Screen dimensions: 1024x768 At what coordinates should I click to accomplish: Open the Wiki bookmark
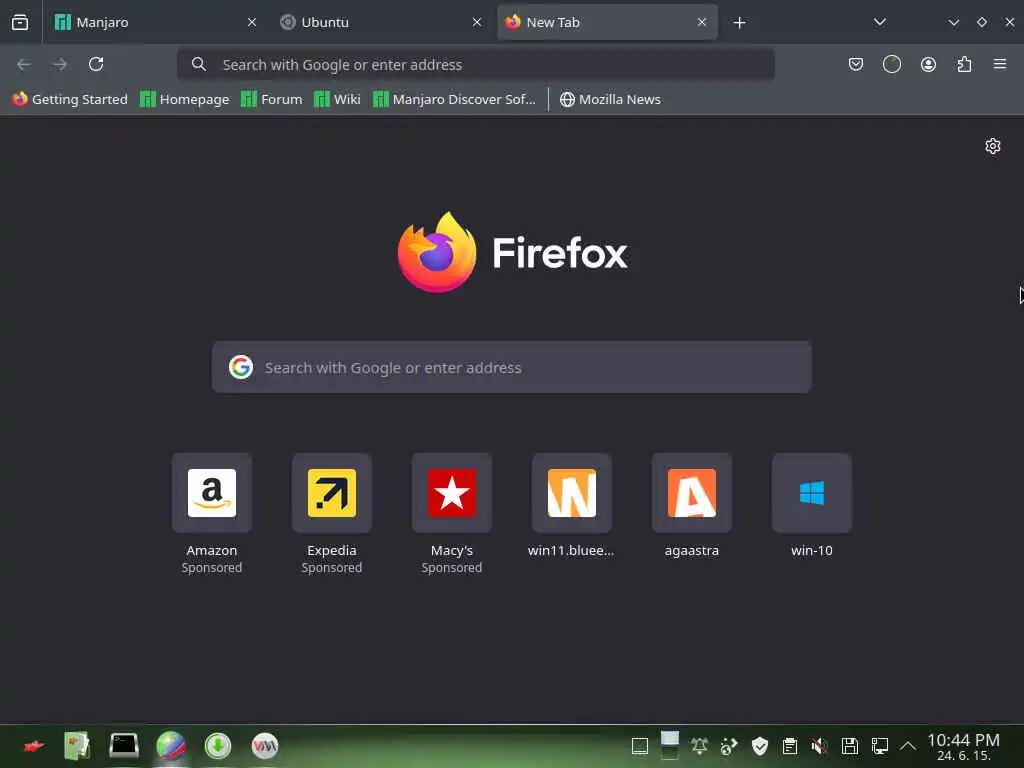click(x=337, y=99)
